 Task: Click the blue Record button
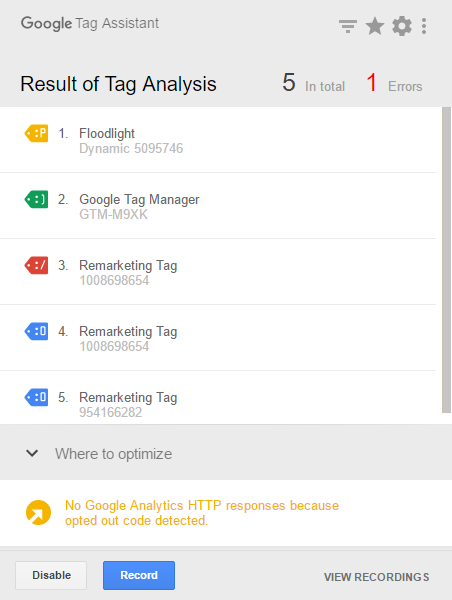tap(139, 575)
